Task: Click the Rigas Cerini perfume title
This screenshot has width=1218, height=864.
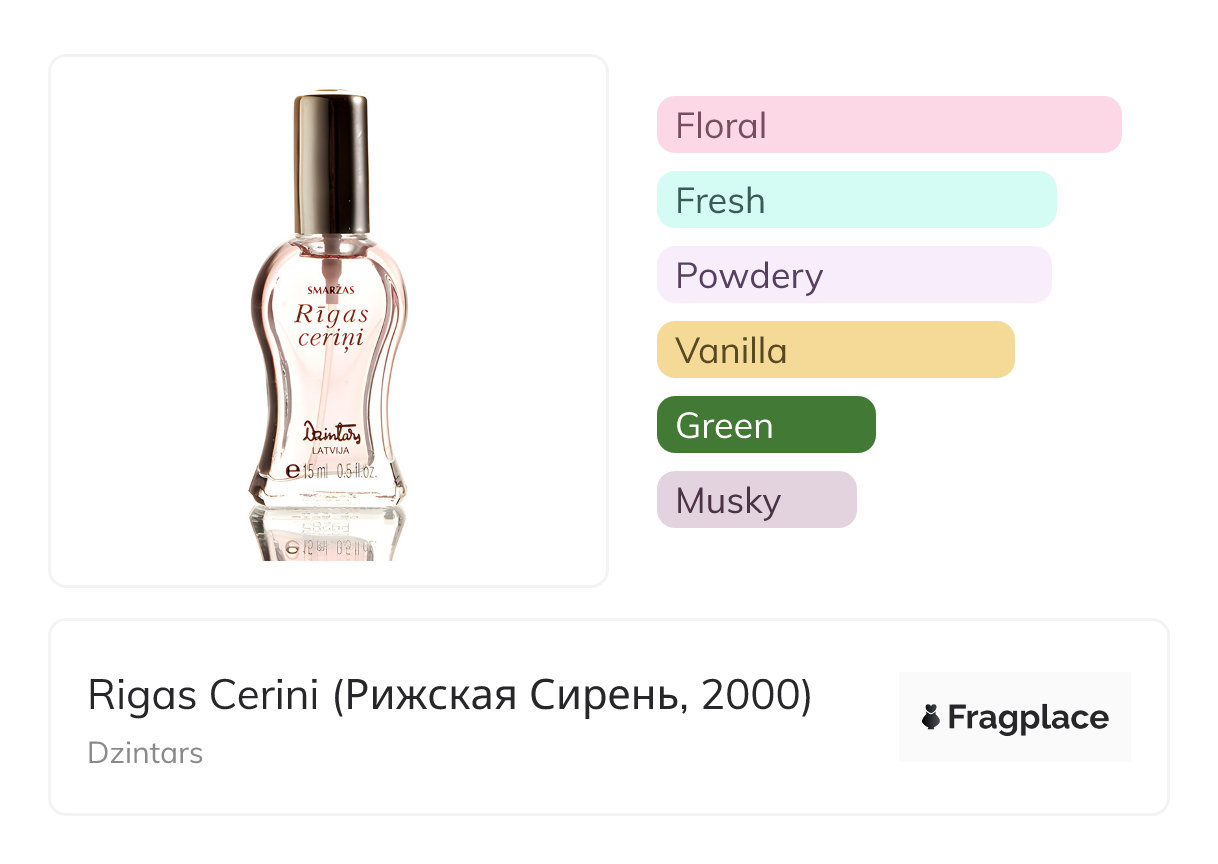Action: [x=204, y=696]
